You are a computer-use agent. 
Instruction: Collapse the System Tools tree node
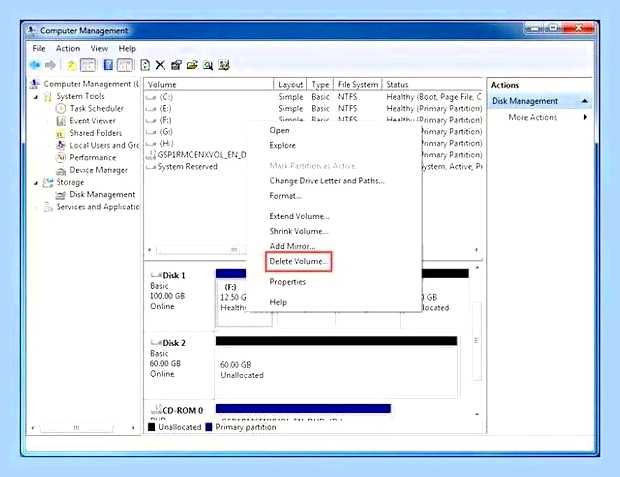click(x=36, y=97)
